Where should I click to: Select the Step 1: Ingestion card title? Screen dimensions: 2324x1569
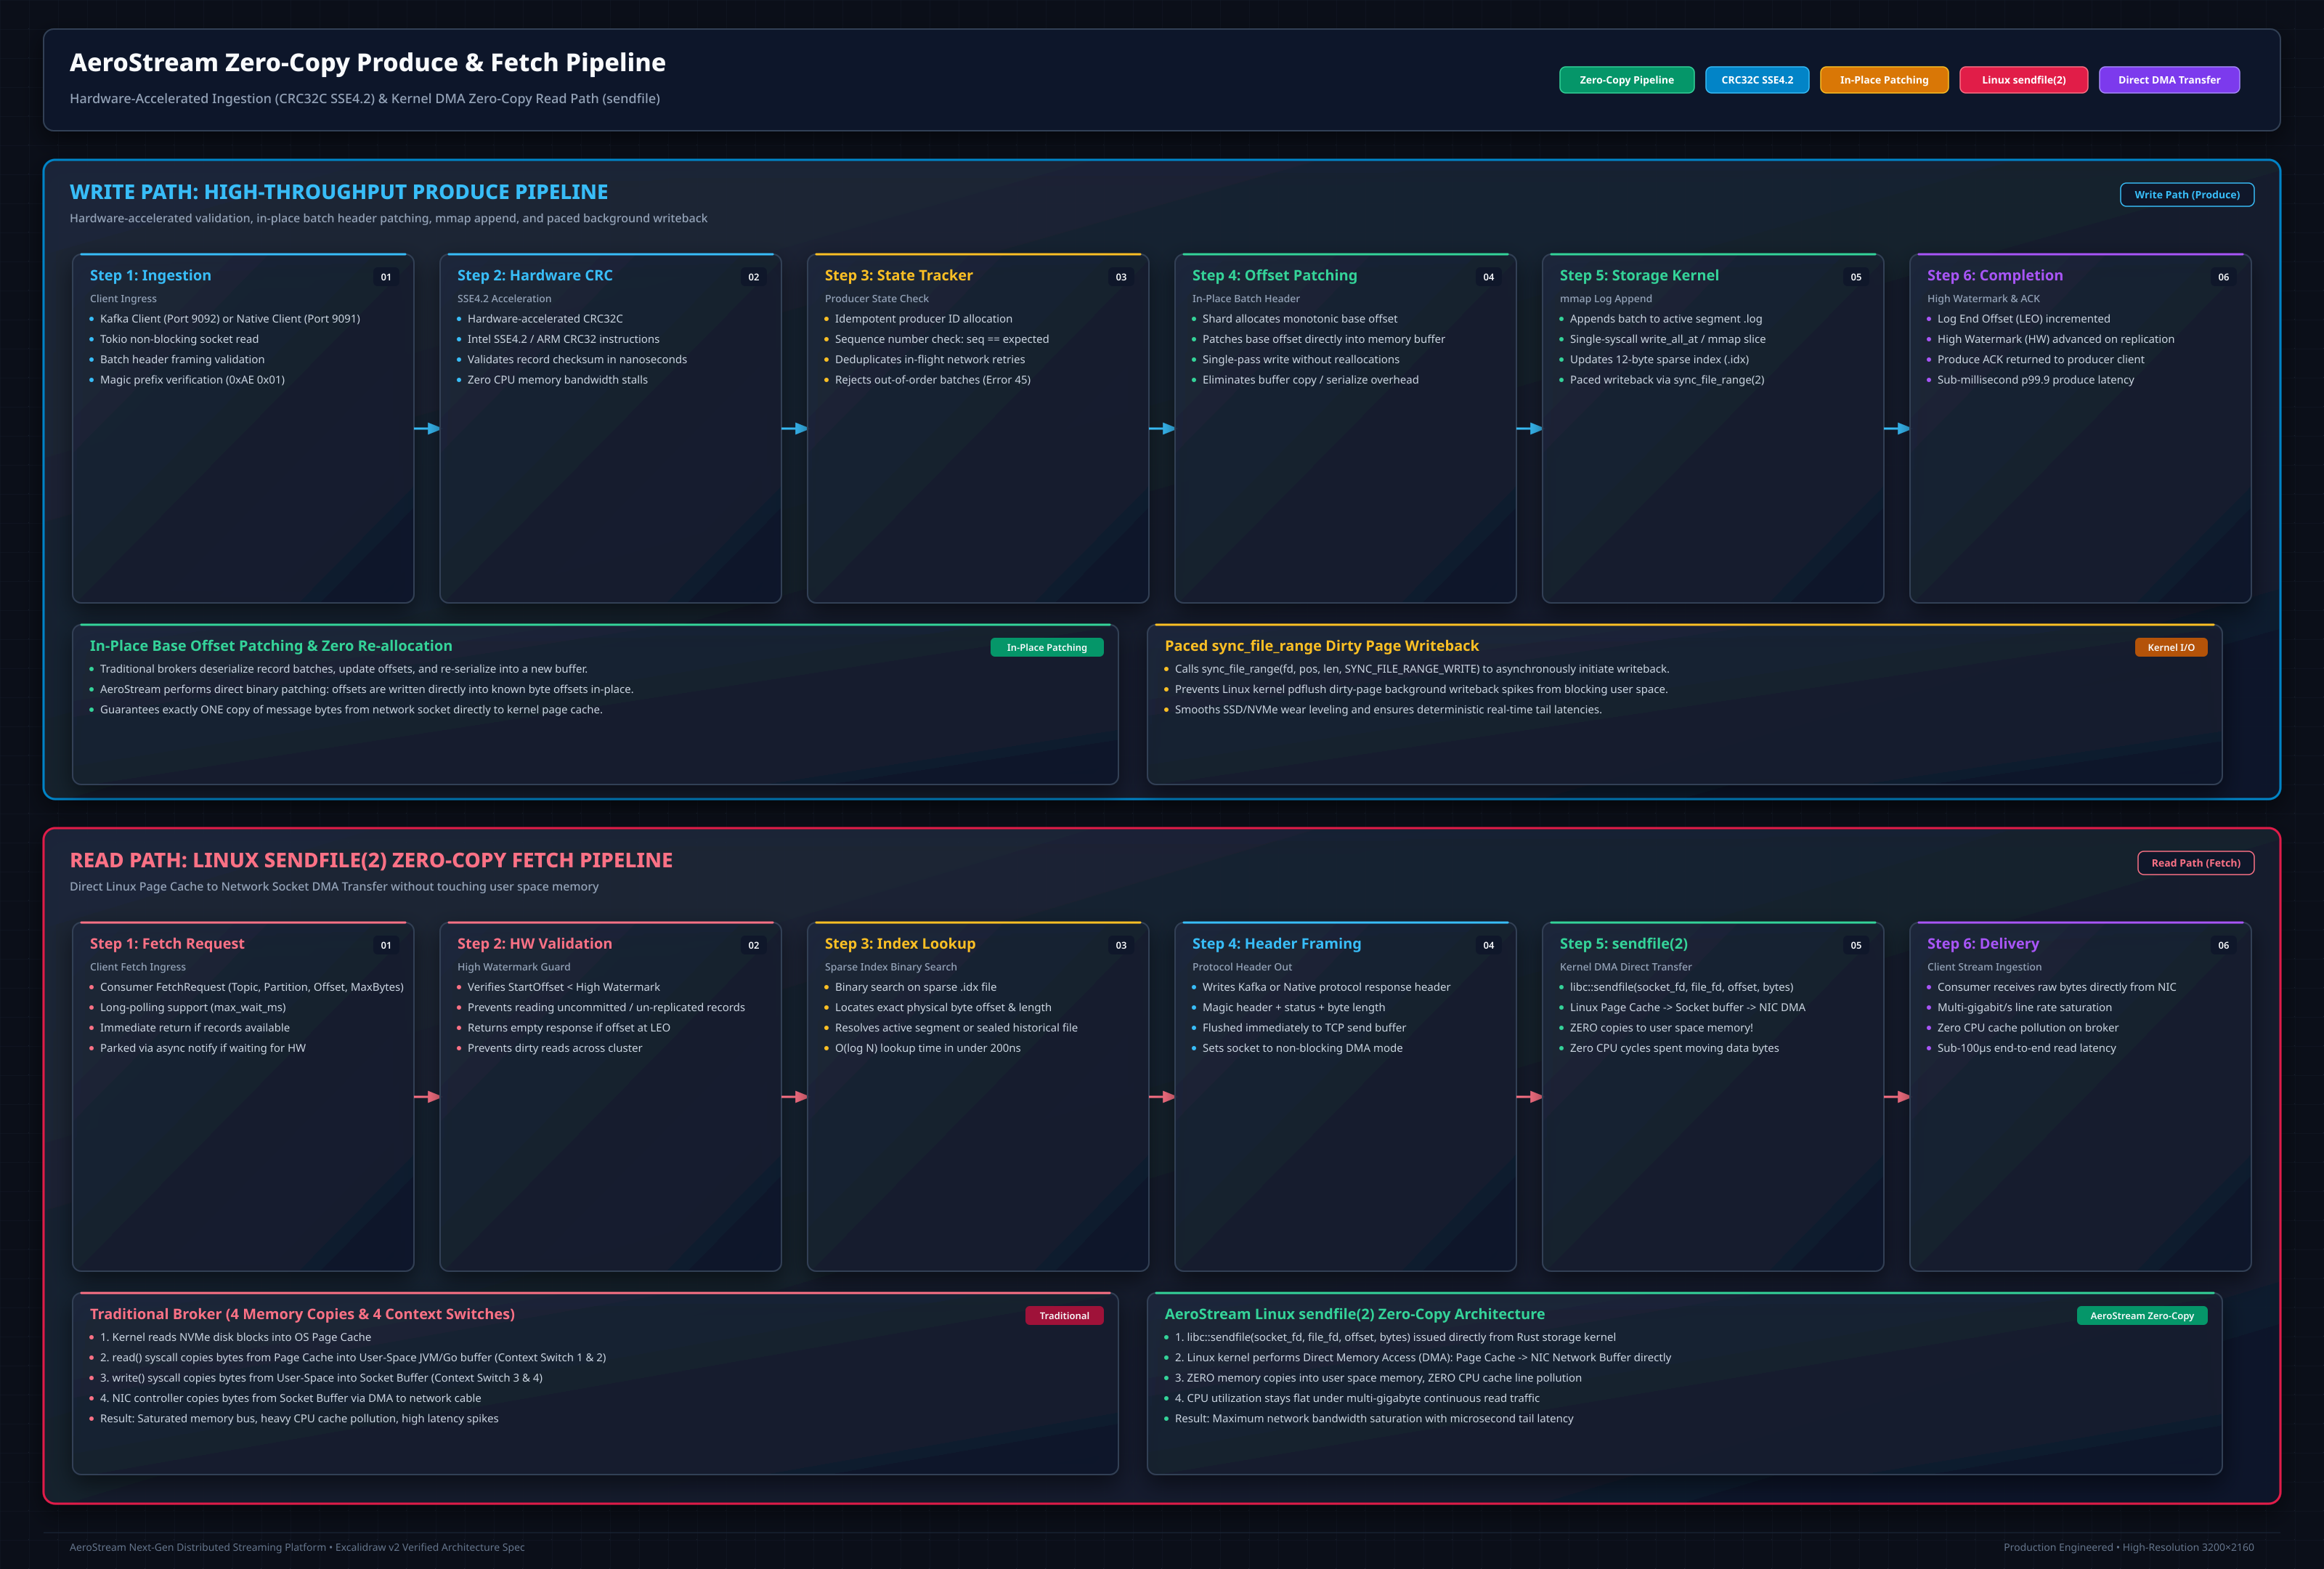150,276
